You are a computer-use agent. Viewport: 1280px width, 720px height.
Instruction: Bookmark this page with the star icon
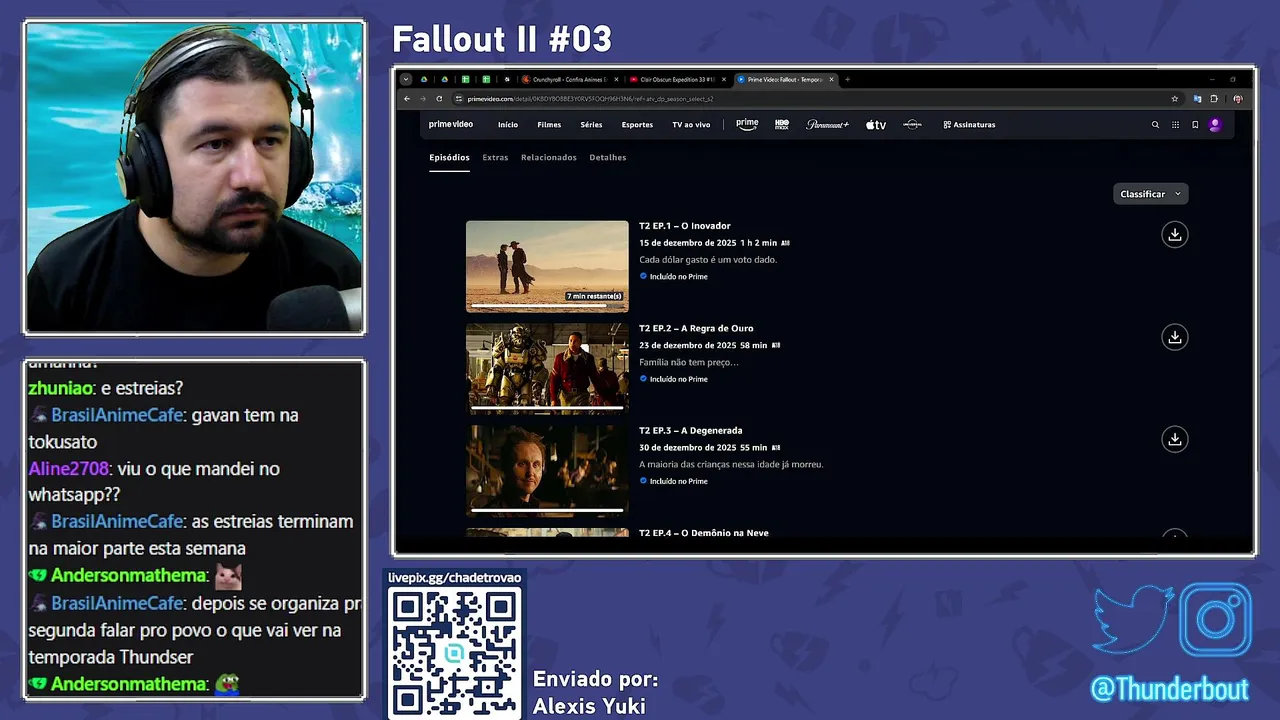pyautogui.click(x=1175, y=99)
